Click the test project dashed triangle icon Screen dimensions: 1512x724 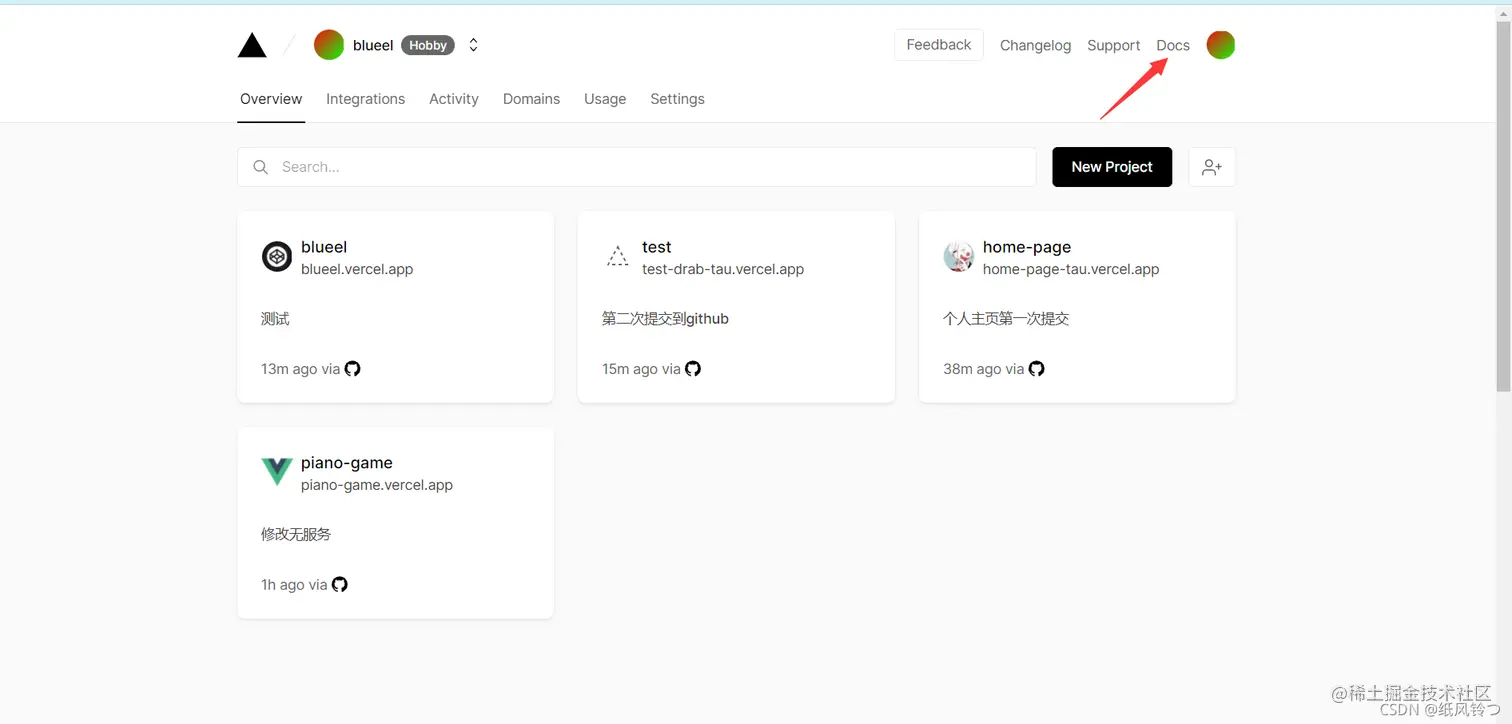click(617, 257)
